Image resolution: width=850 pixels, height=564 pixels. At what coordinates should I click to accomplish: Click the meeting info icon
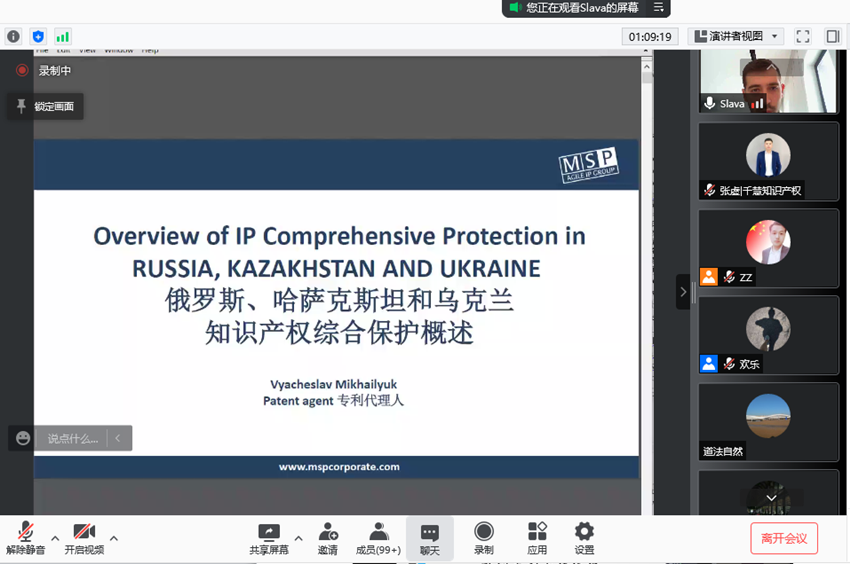[13, 36]
